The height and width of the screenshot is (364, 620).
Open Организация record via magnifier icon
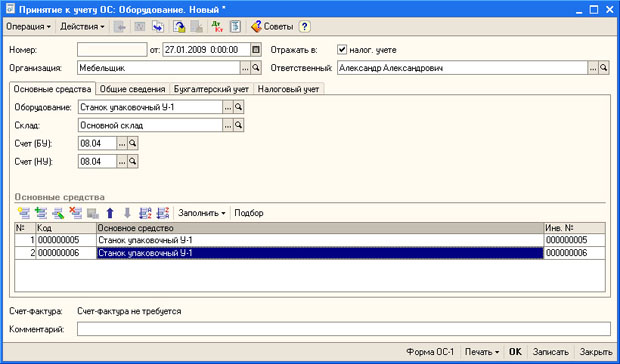[256, 68]
